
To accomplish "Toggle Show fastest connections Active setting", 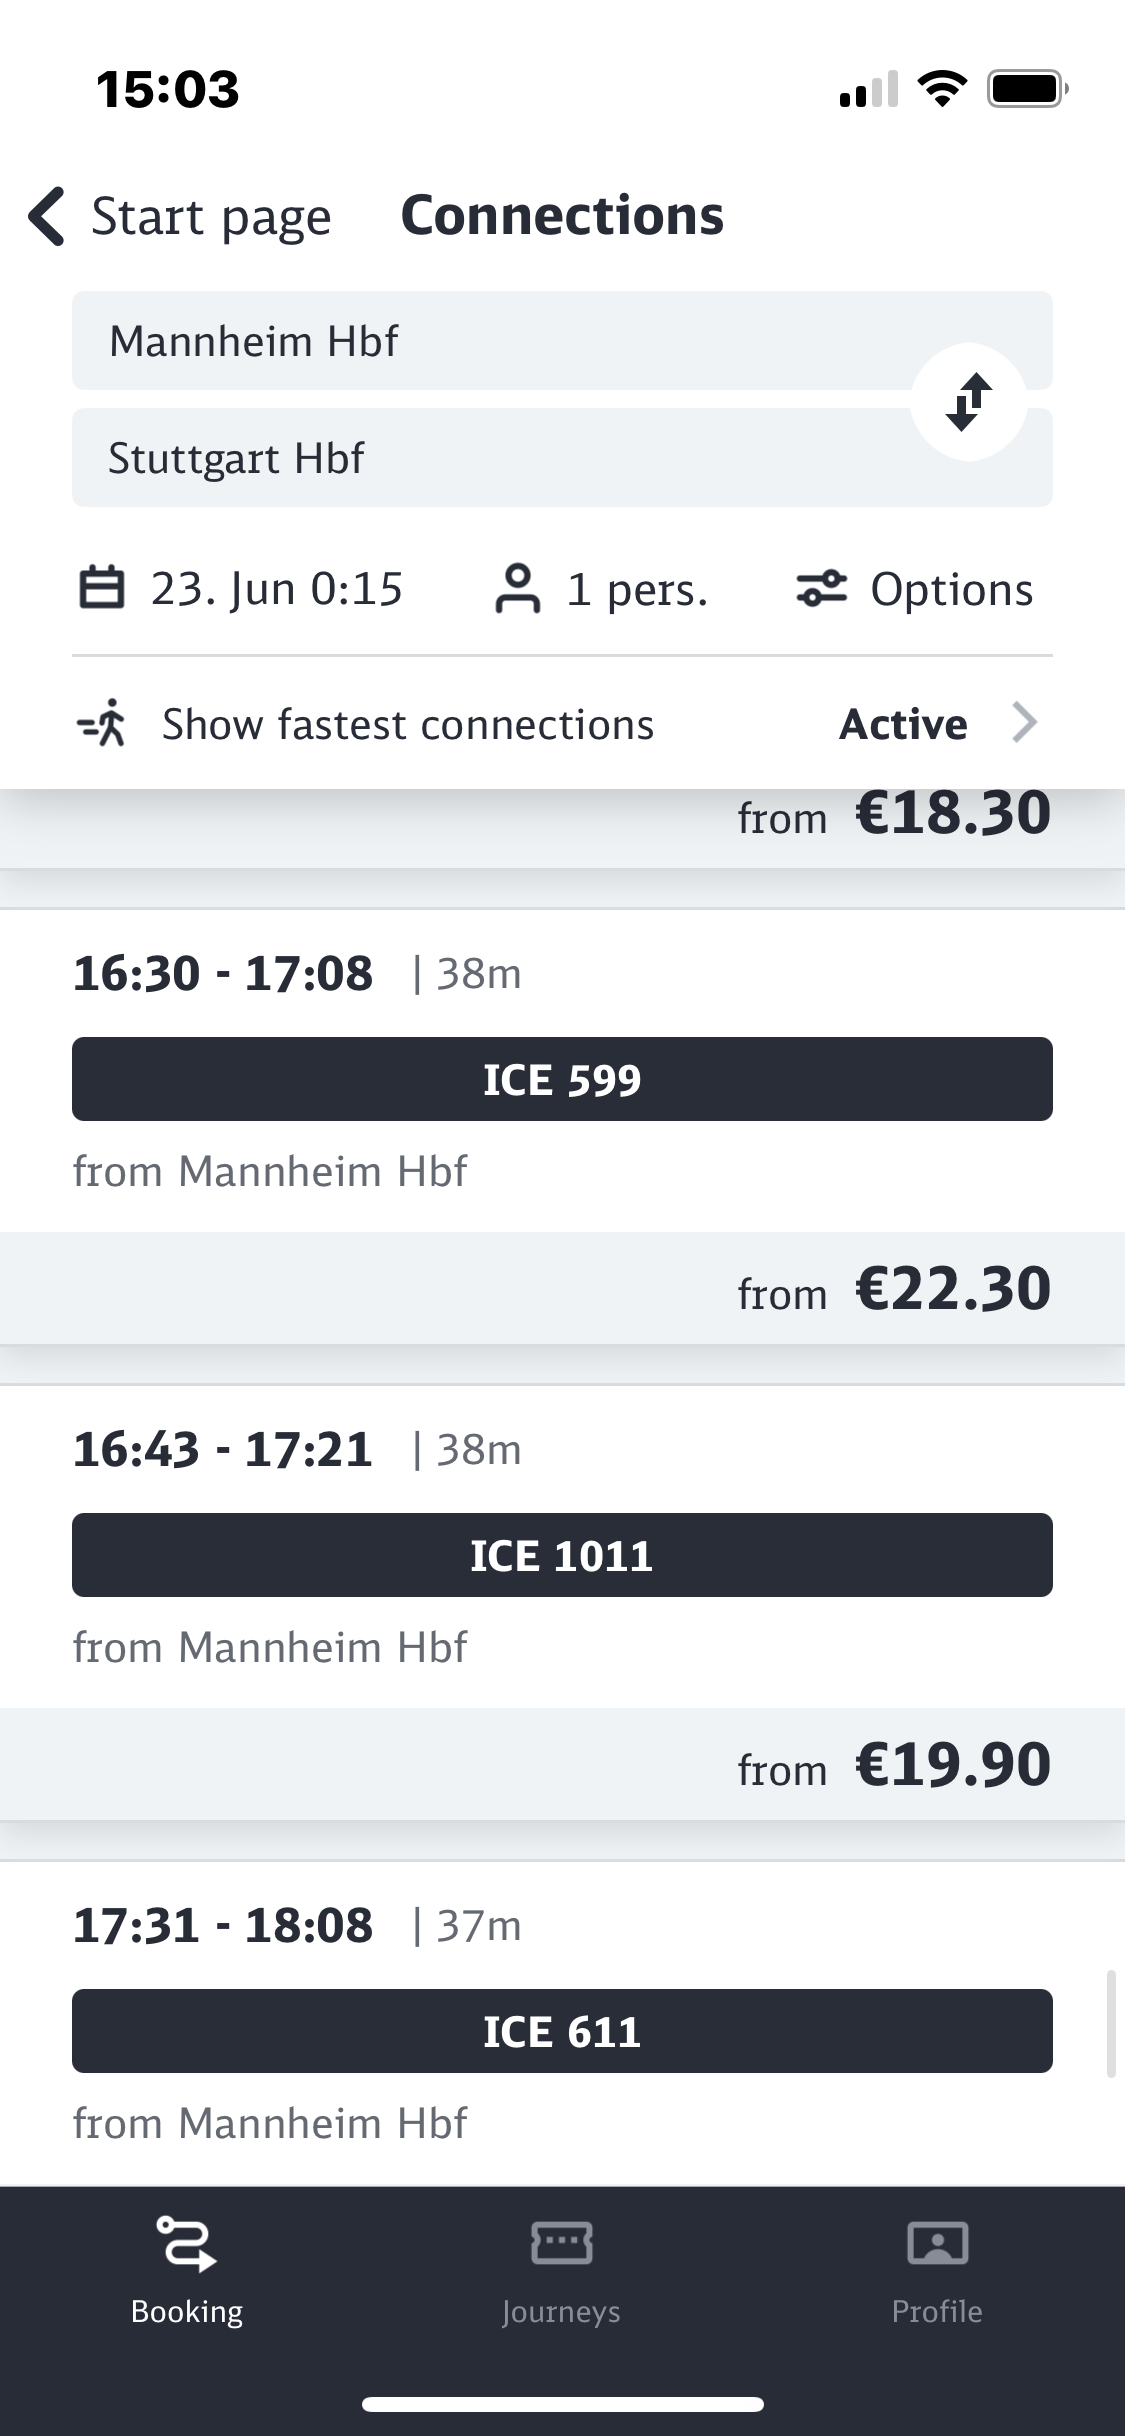I will point(903,724).
